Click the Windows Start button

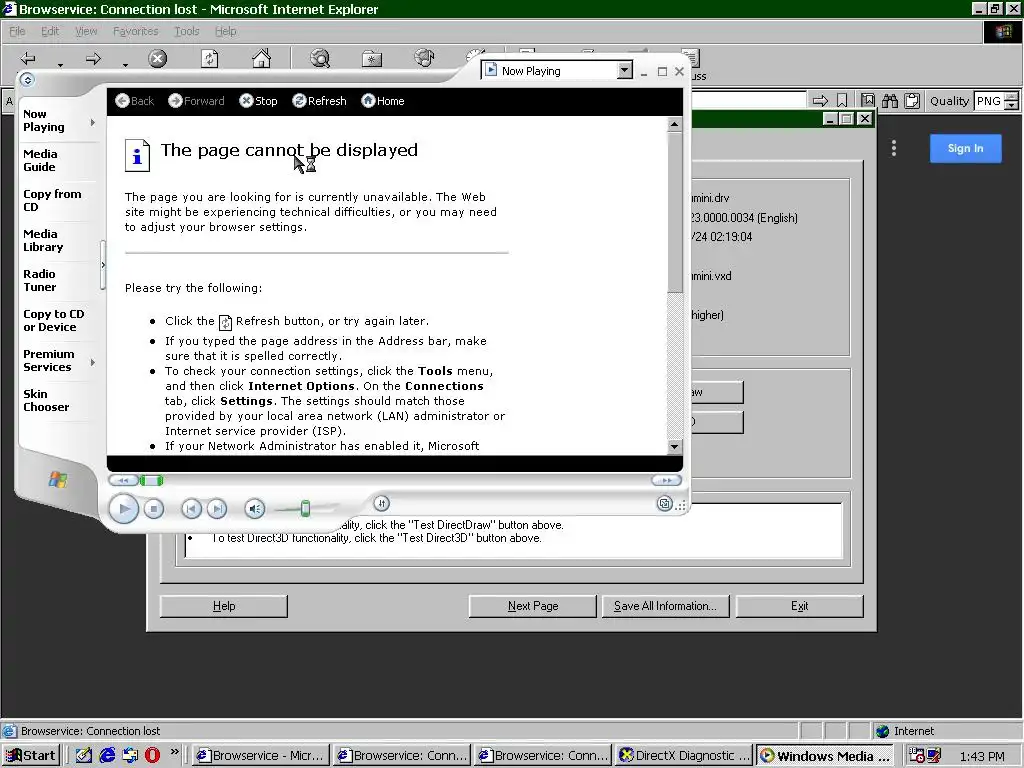click(x=31, y=755)
